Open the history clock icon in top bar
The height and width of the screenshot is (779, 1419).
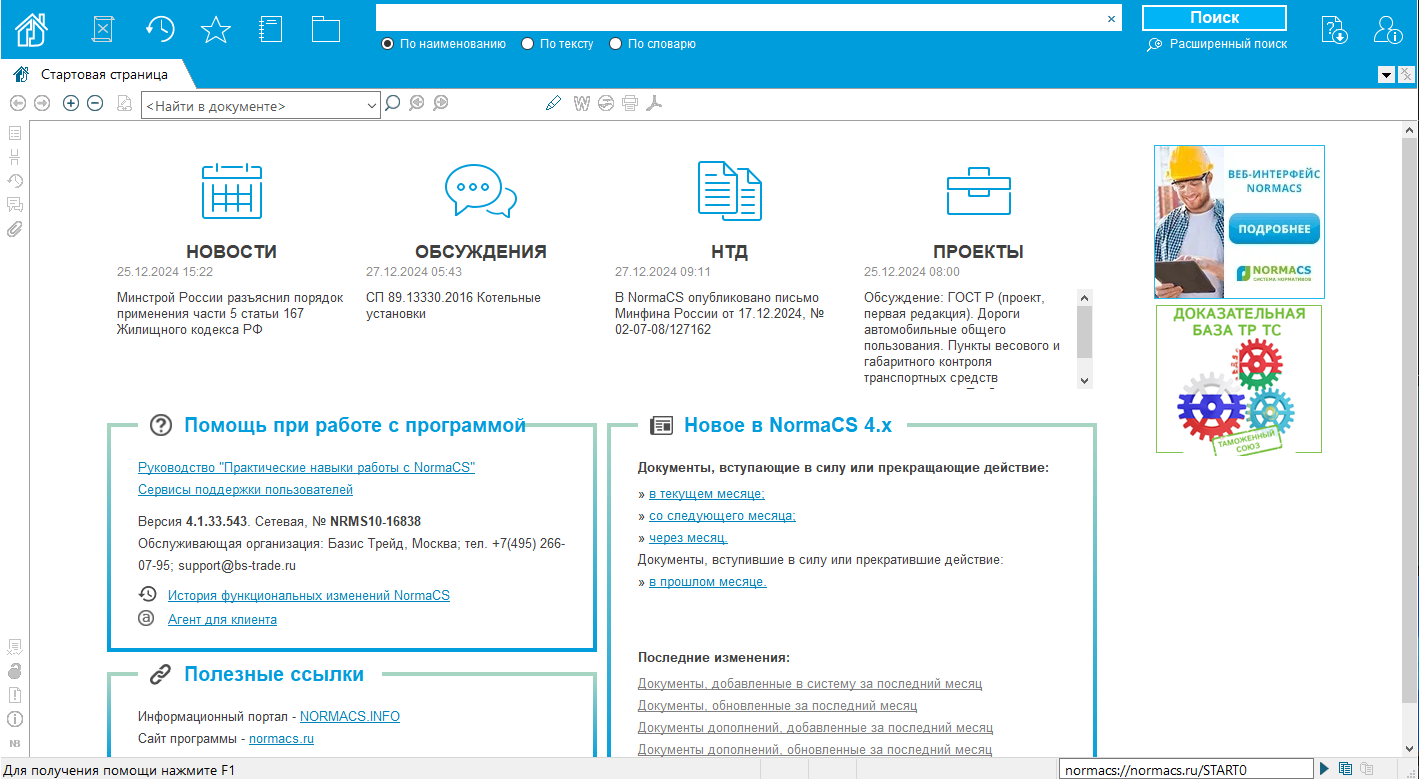pyautogui.click(x=160, y=29)
